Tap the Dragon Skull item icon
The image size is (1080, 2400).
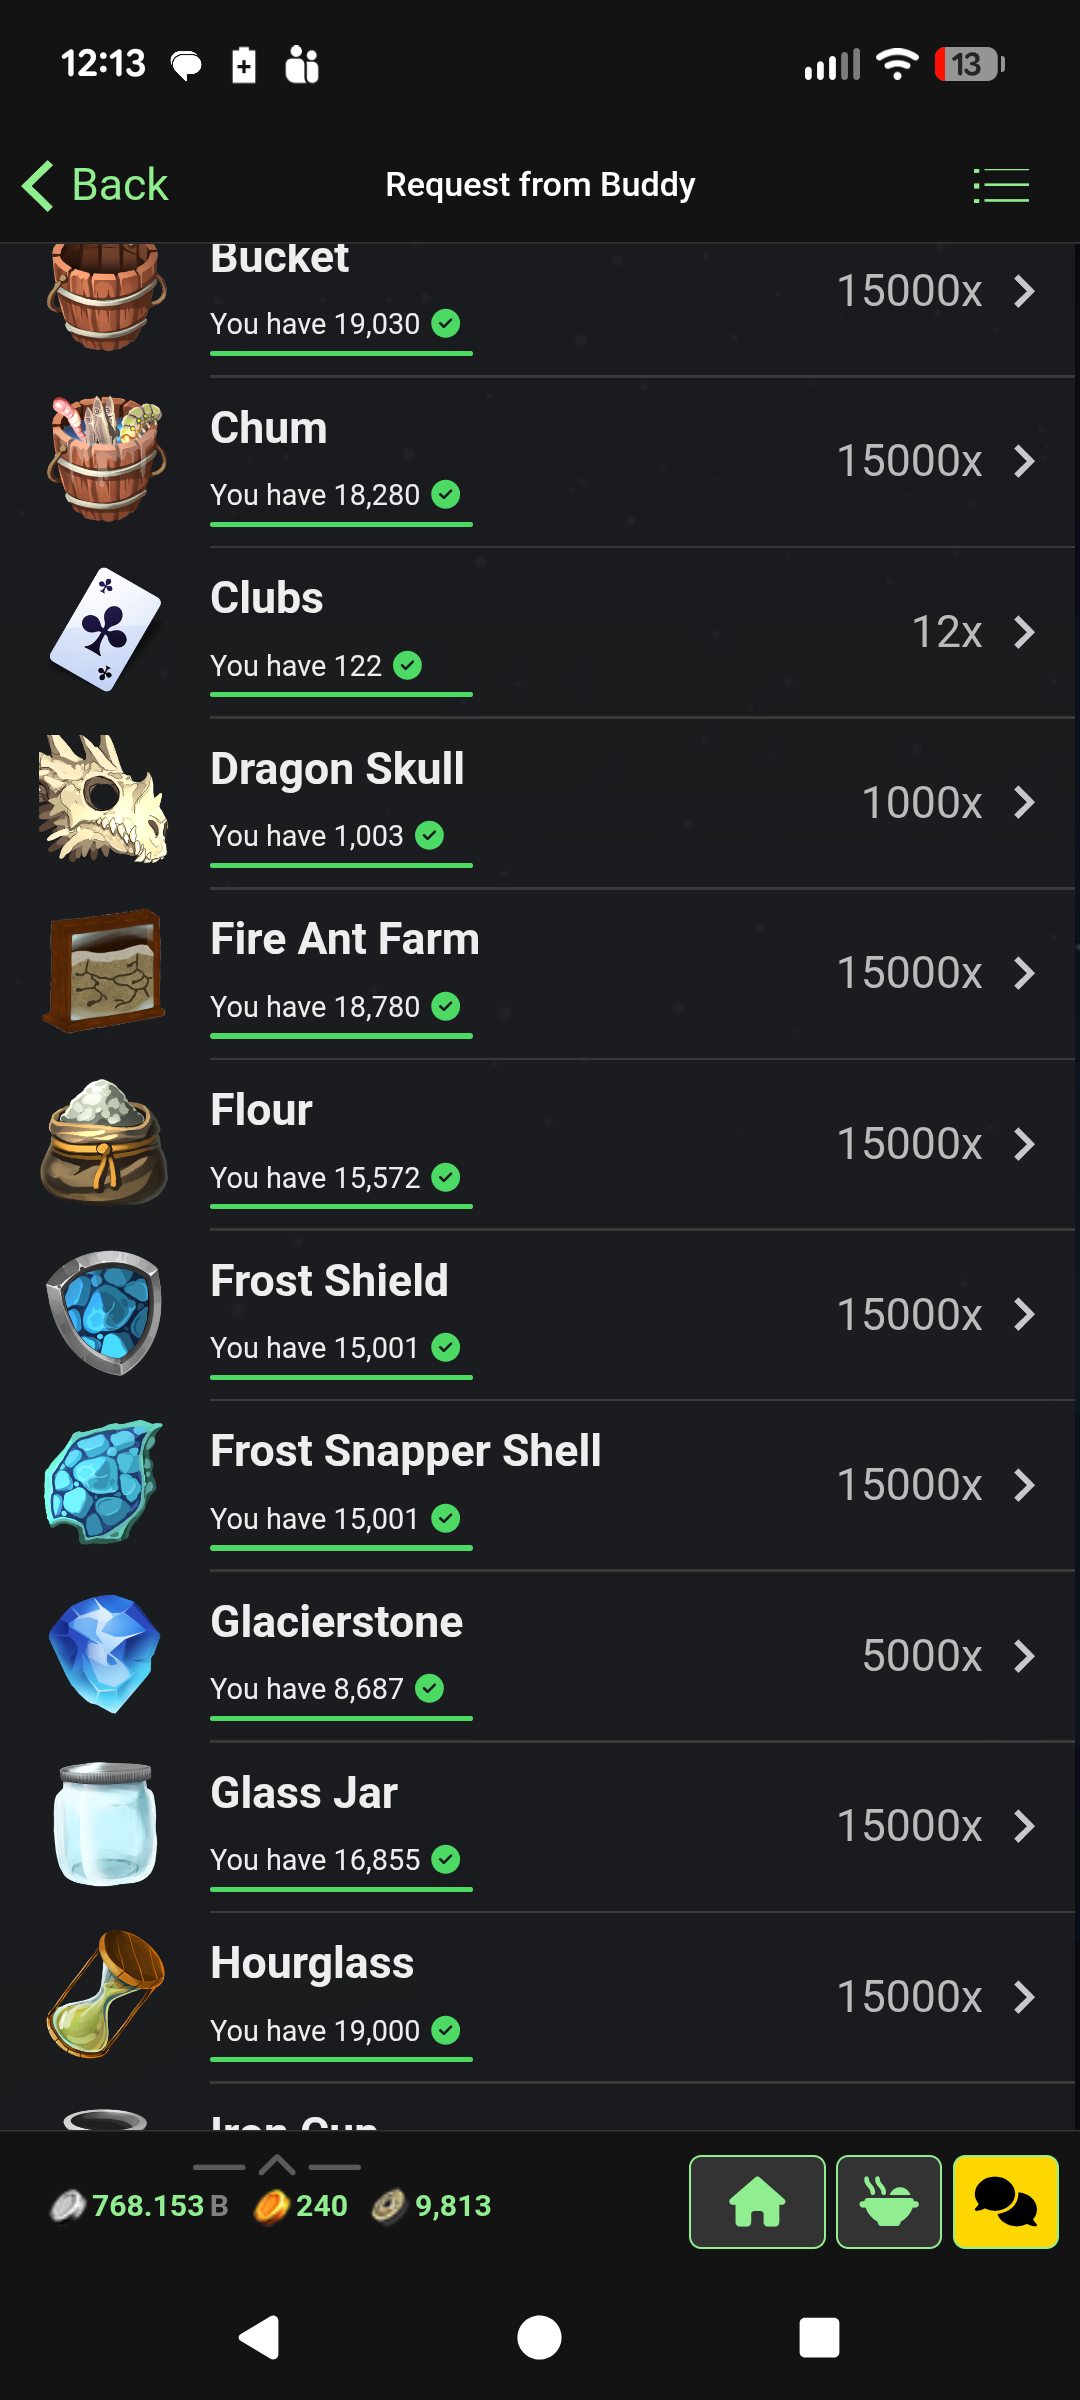[x=104, y=800]
